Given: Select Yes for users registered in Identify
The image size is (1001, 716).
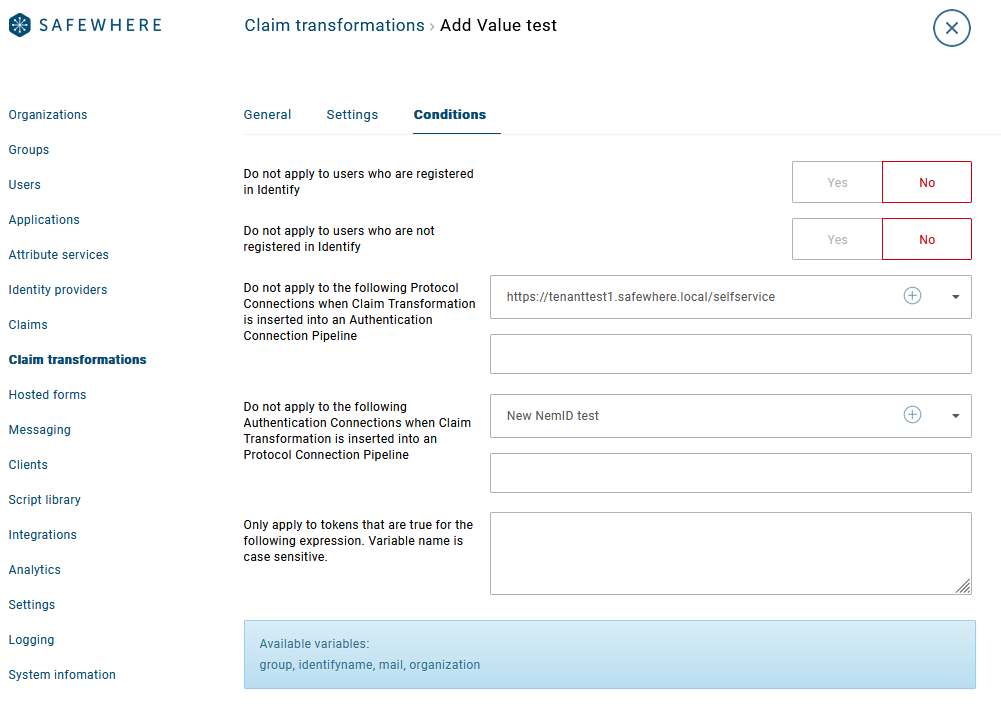Looking at the screenshot, I should [837, 183].
